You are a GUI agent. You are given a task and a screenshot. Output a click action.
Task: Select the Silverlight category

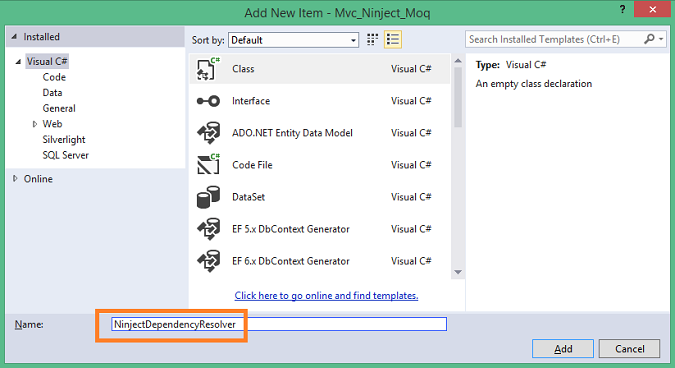64,140
